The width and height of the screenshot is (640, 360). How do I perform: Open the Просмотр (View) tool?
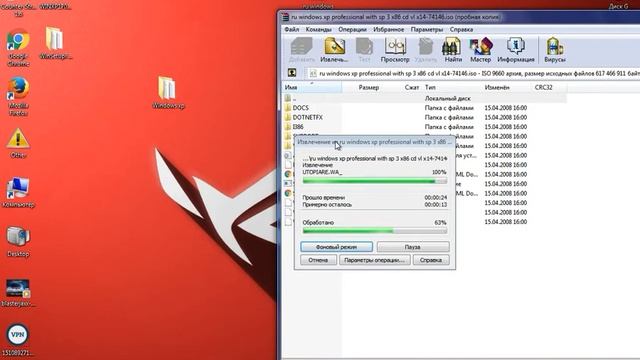[395, 50]
